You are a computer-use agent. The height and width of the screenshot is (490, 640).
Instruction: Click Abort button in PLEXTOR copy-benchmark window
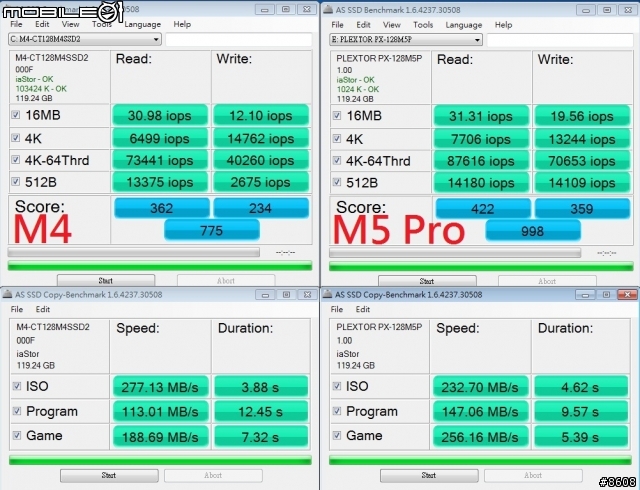click(x=533, y=475)
